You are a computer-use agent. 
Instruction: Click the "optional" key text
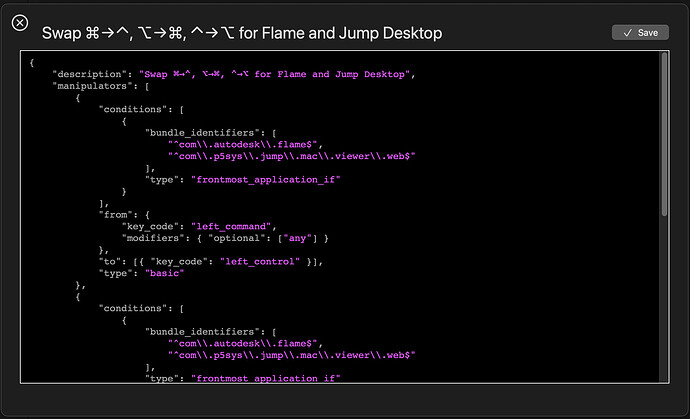tap(235, 238)
